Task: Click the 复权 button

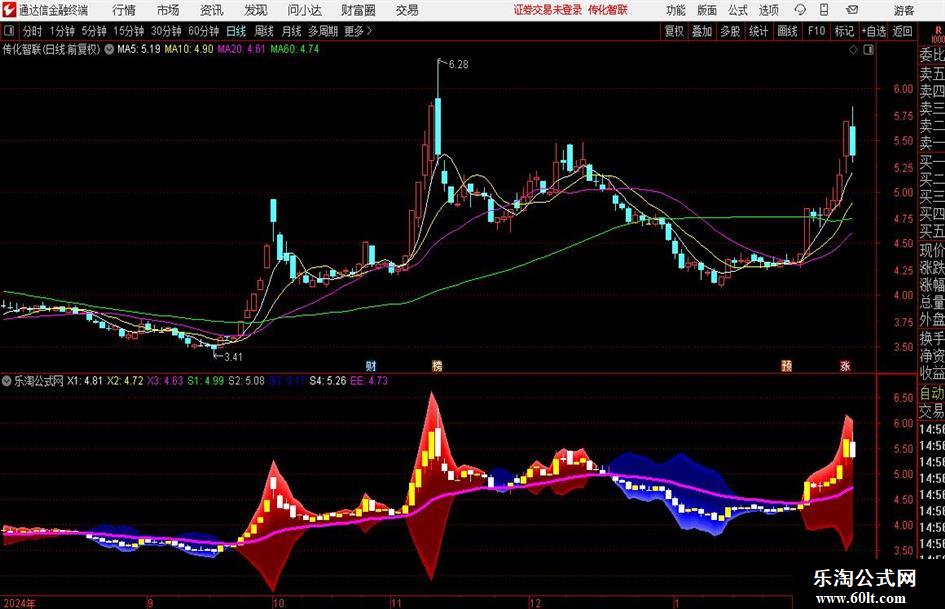Action: click(x=674, y=31)
